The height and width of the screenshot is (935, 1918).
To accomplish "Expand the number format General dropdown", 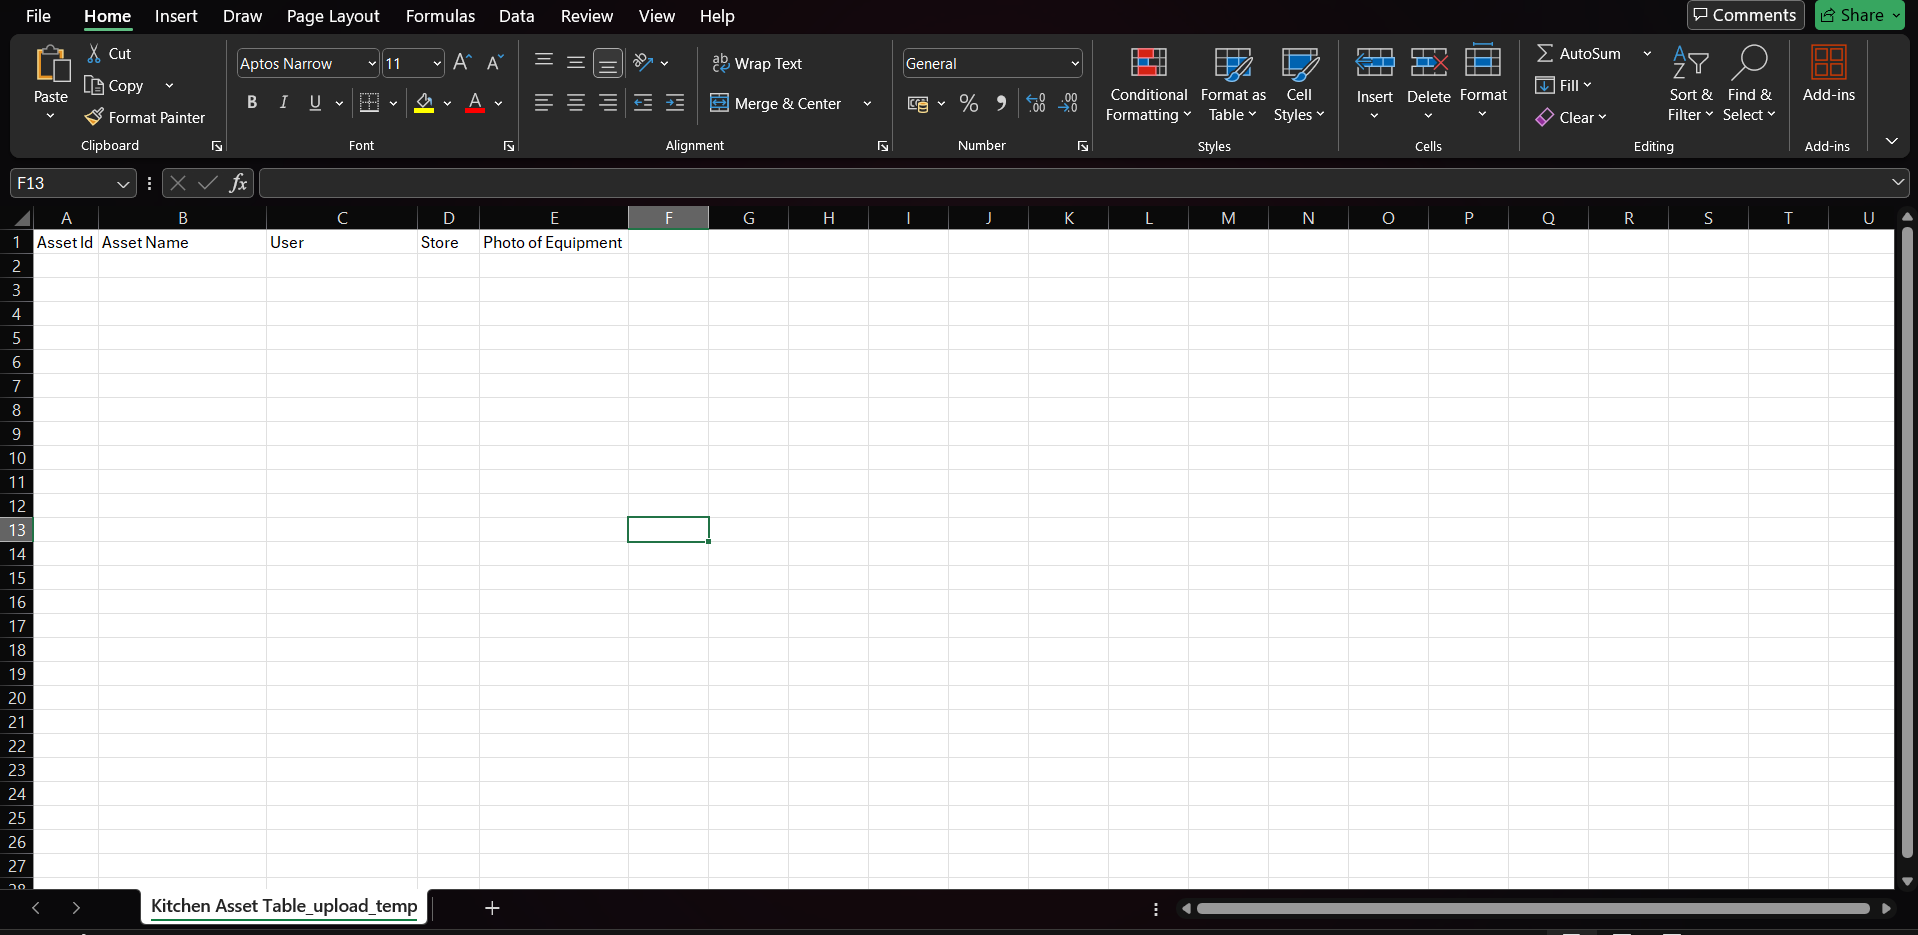I will click(x=1074, y=63).
